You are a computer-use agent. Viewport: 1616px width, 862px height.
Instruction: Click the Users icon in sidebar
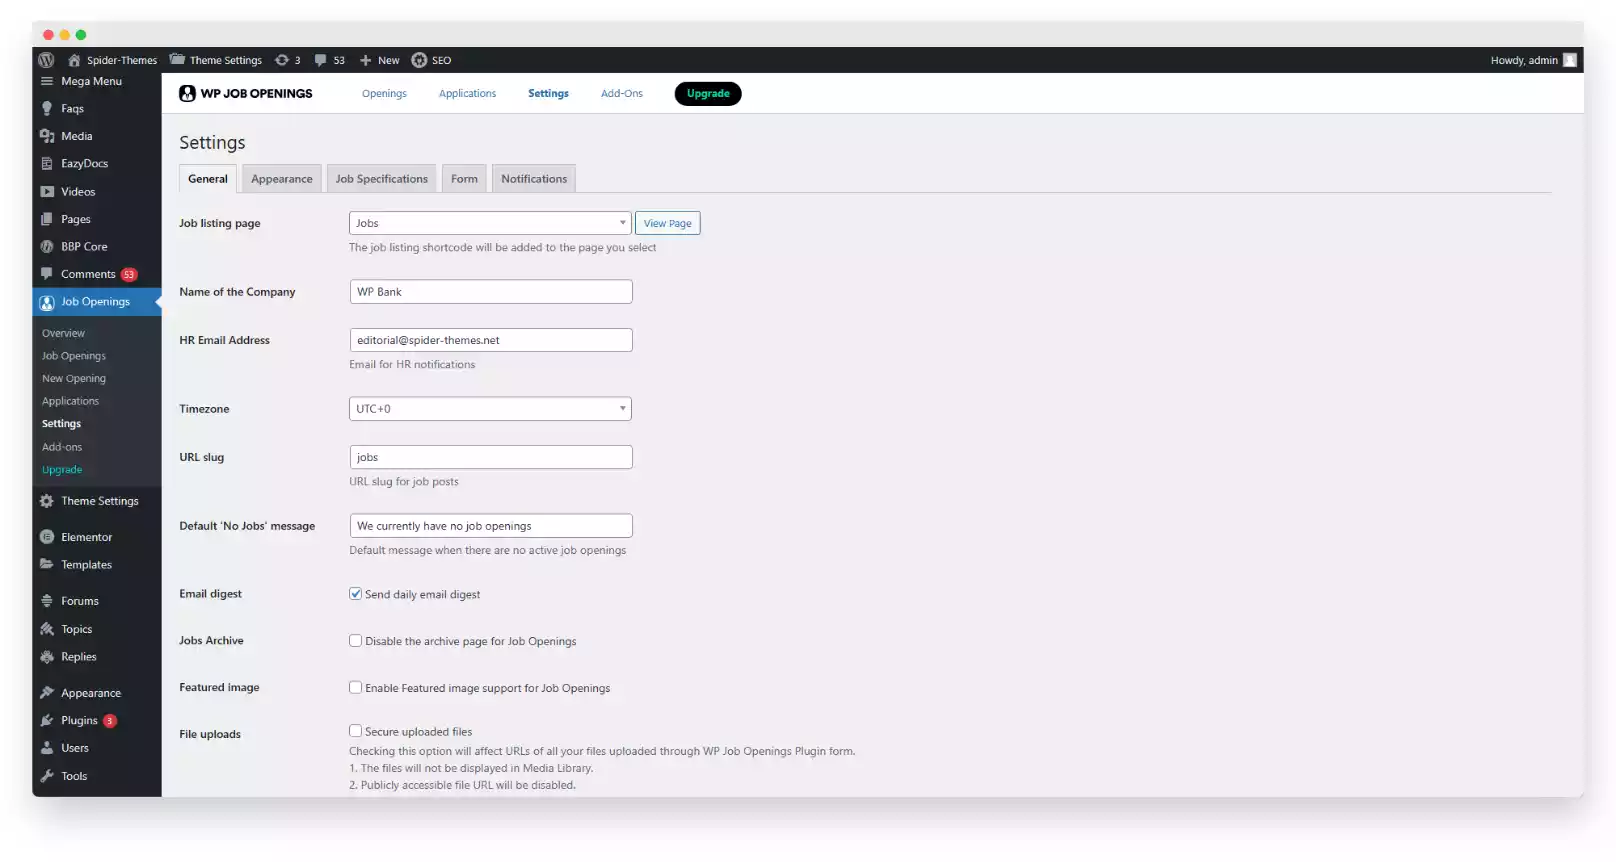[47, 748]
